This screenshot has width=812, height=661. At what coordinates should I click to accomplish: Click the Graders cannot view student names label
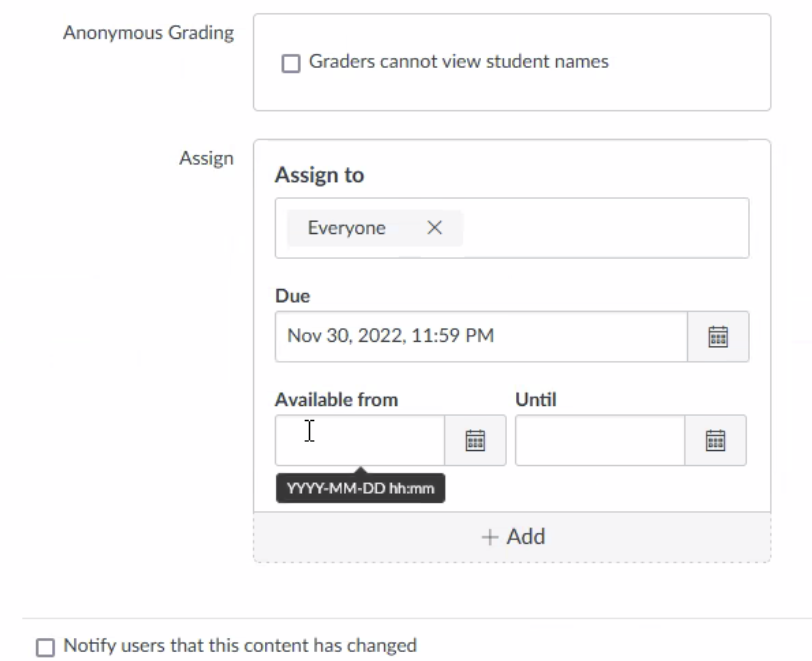459,62
